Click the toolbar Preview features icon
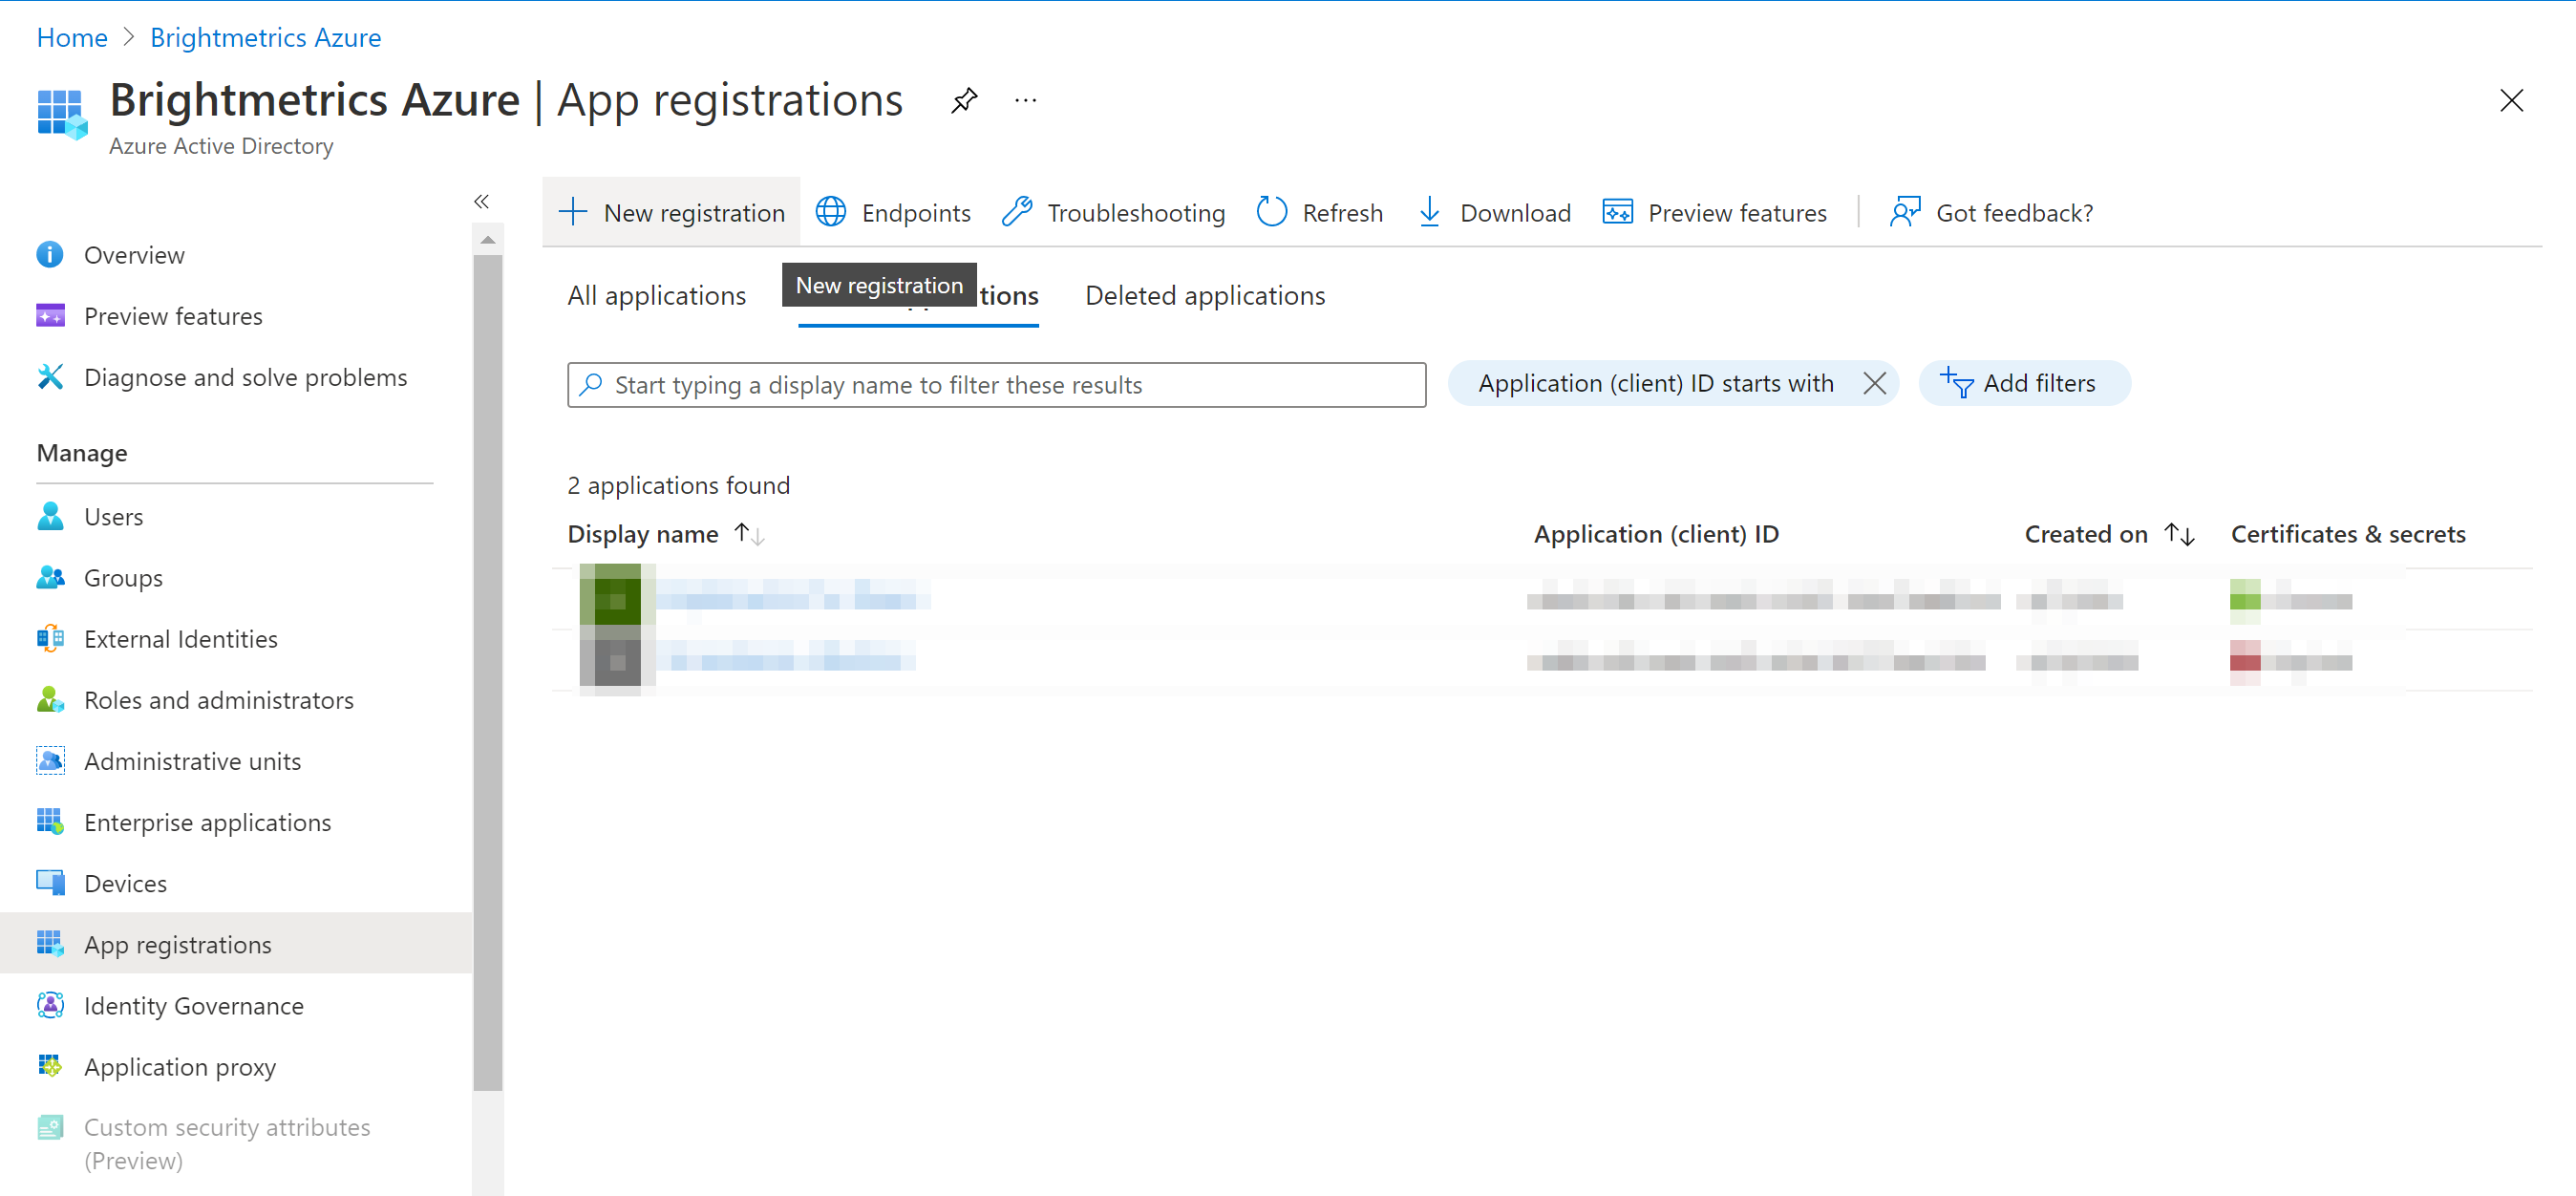Screen dimensions: 2576x1196 [x=1618, y=212]
